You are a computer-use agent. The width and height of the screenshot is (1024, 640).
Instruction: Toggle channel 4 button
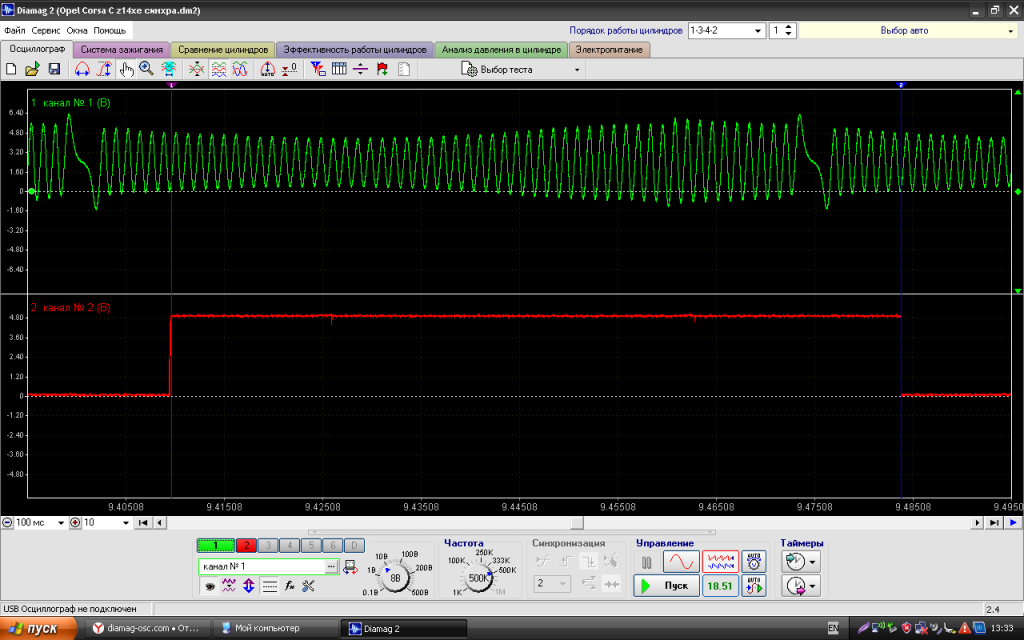coord(289,545)
